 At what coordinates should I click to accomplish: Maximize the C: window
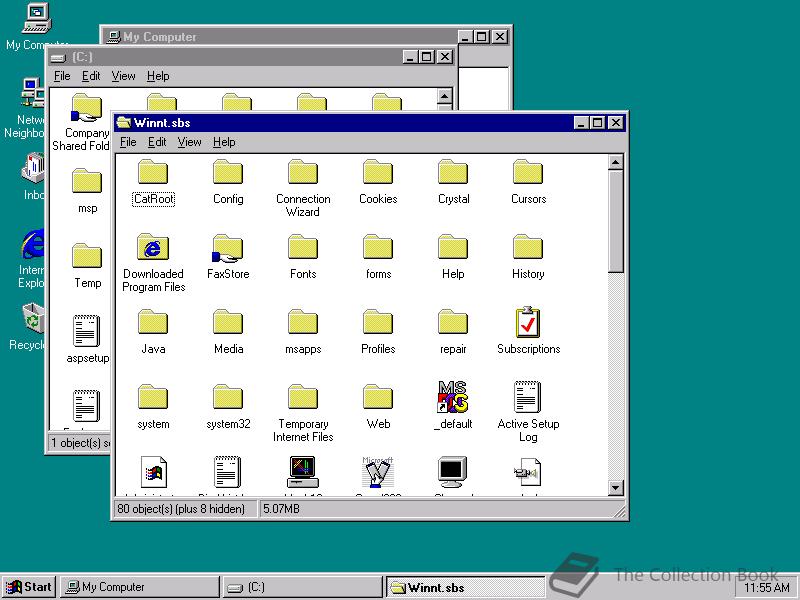point(427,57)
